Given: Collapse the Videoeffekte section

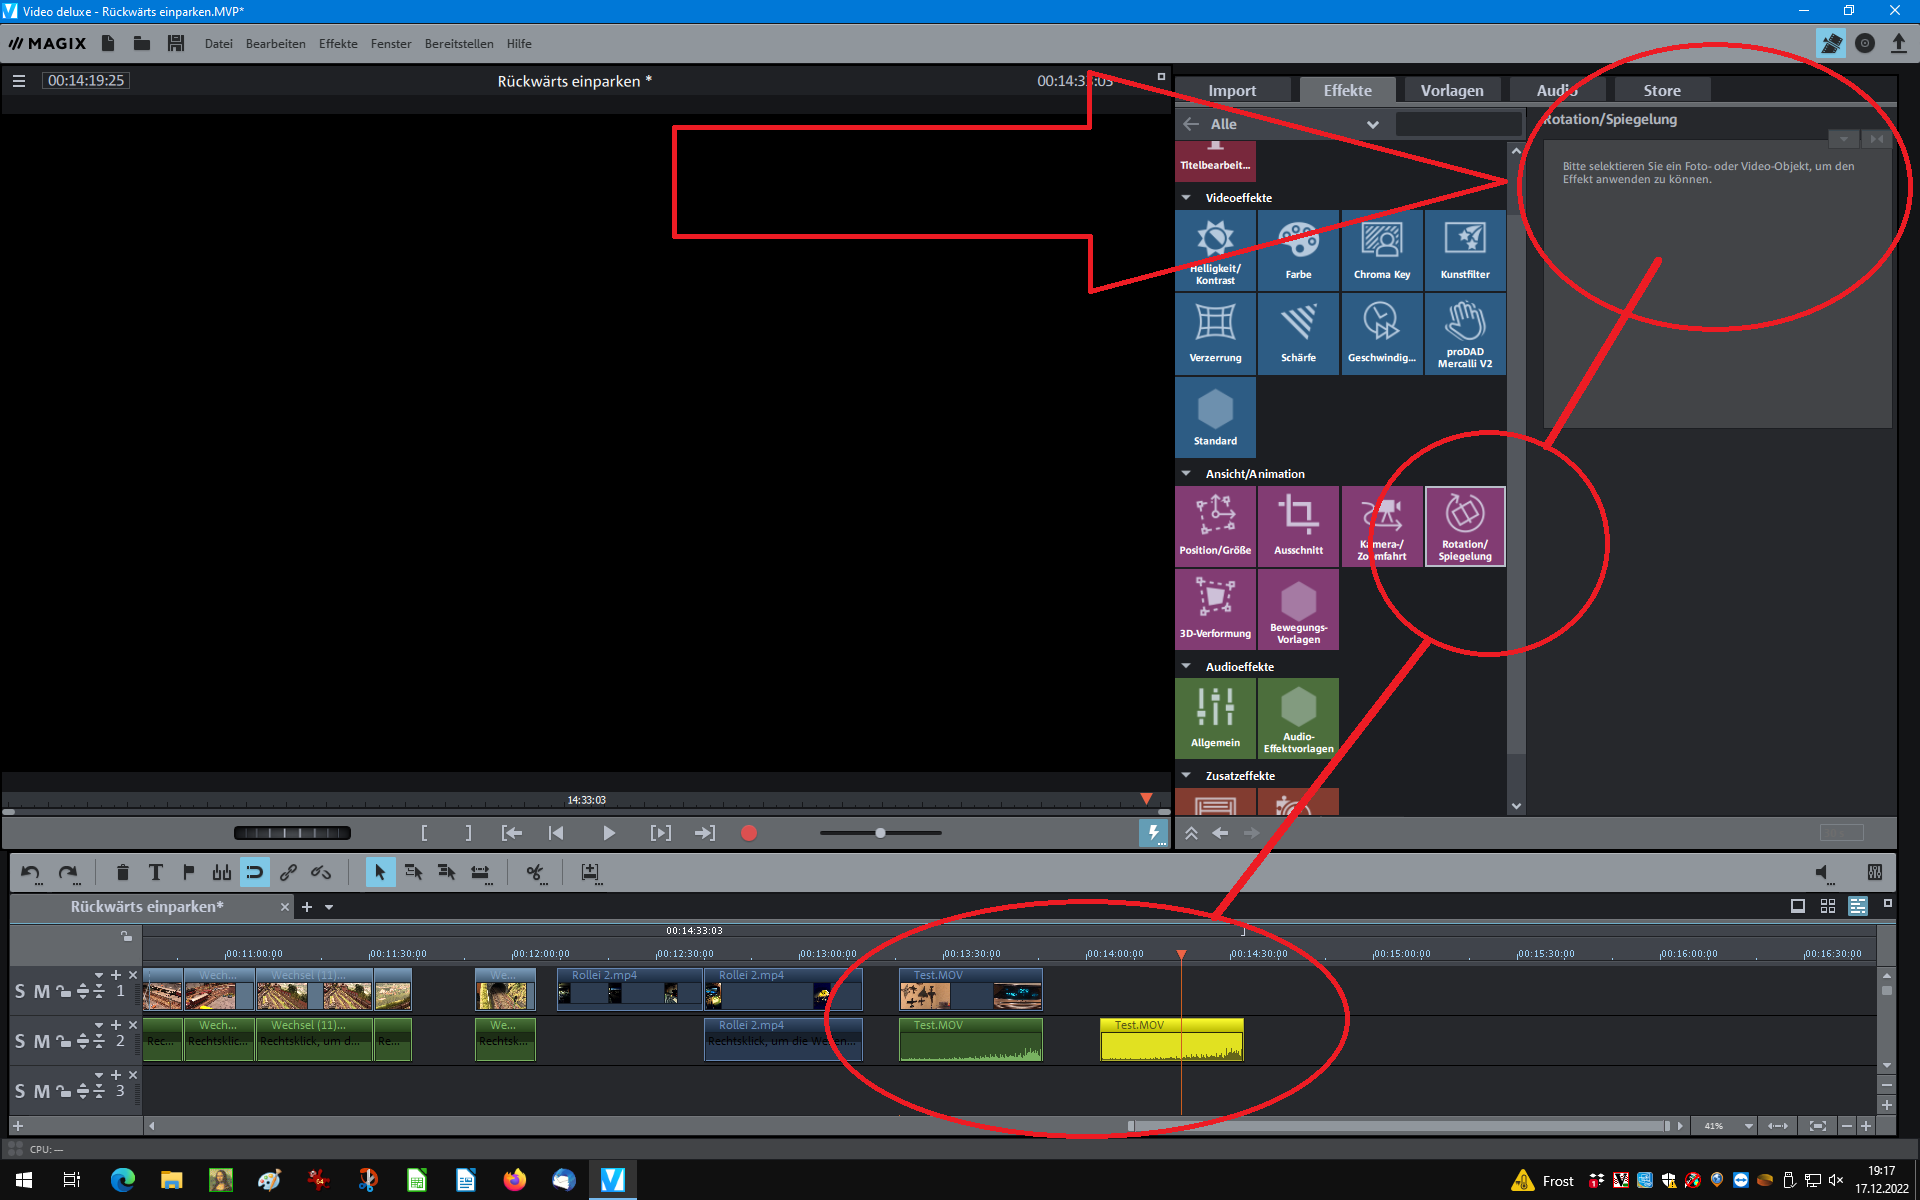Looking at the screenshot, I should [x=1186, y=198].
